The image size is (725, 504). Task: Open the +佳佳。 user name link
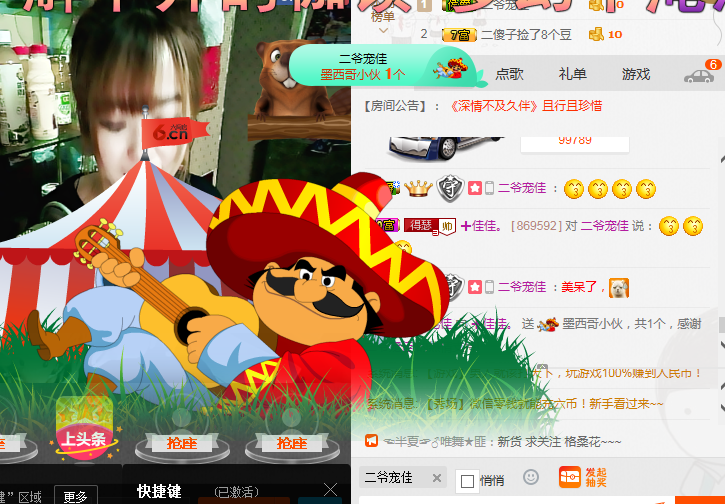tap(481, 226)
